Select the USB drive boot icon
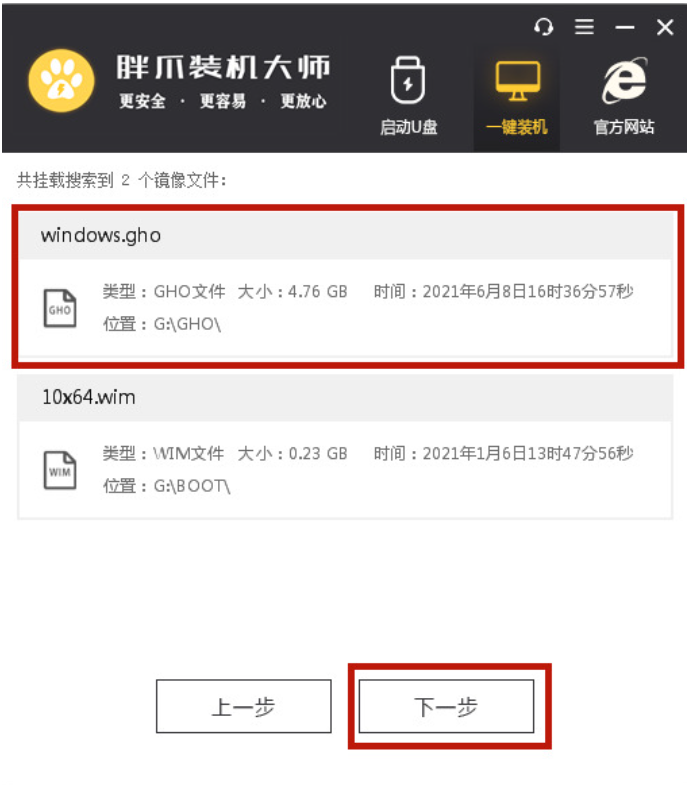 point(408,80)
